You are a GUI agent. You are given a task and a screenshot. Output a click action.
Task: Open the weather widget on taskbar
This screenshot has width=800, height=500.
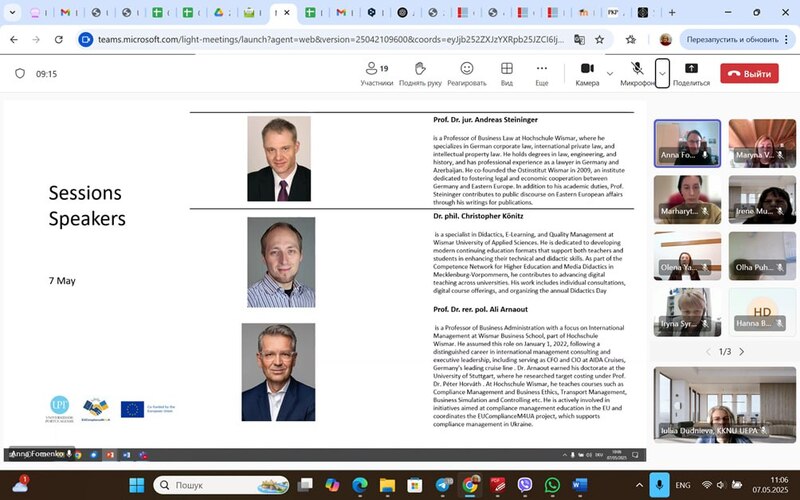(20, 484)
